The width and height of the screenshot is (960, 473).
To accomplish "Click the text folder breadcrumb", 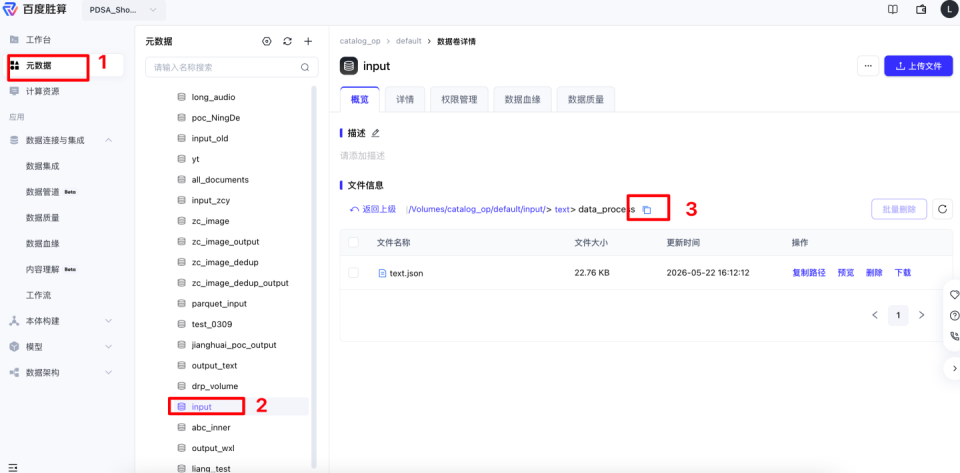I will pos(562,209).
